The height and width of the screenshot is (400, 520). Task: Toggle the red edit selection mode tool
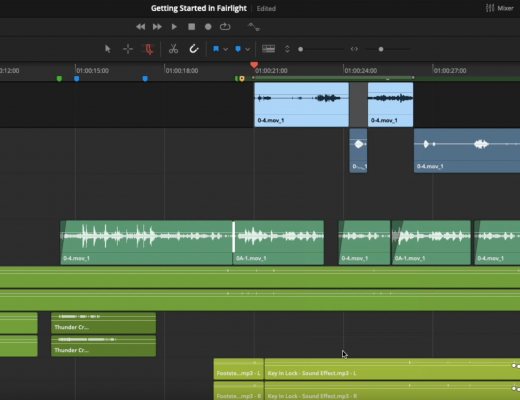[x=148, y=49]
